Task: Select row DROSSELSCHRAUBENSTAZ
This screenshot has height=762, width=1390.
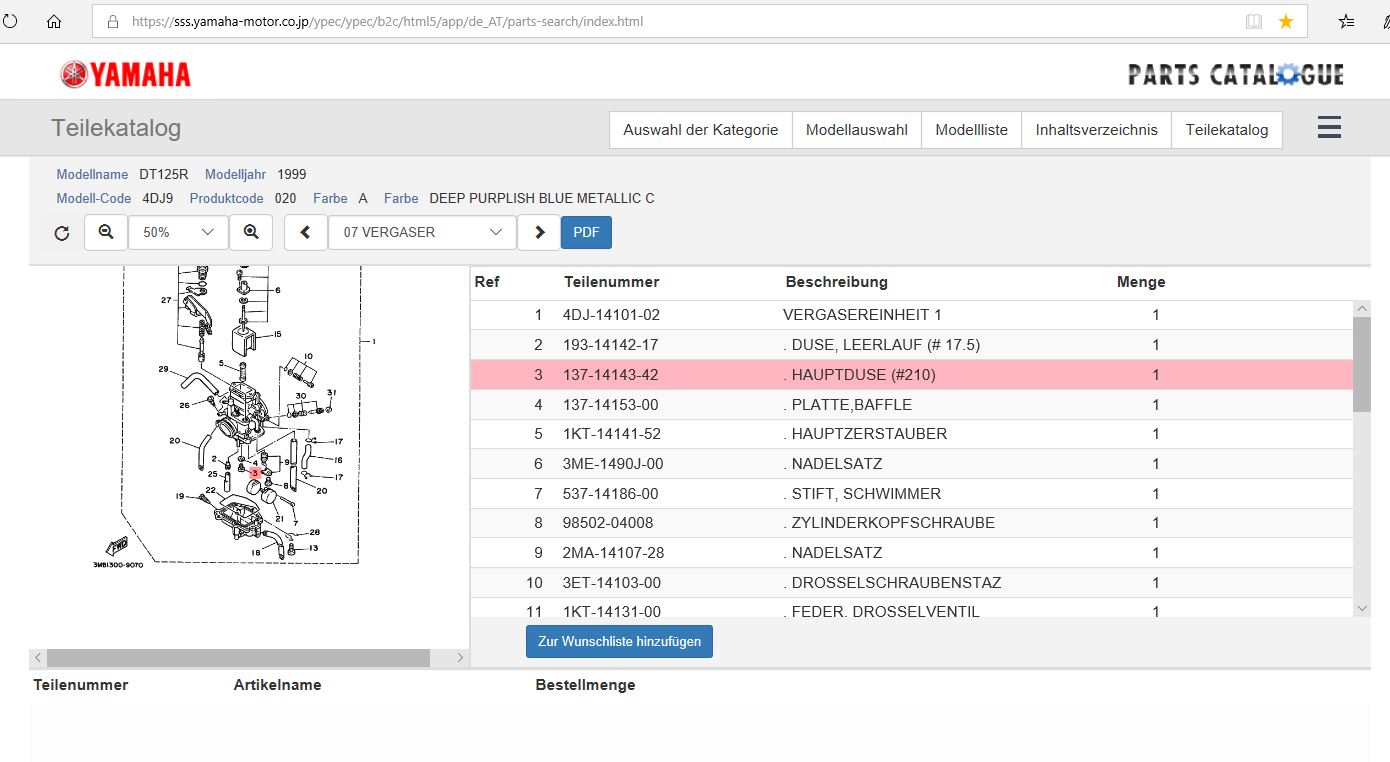Action: pos(912,583)
